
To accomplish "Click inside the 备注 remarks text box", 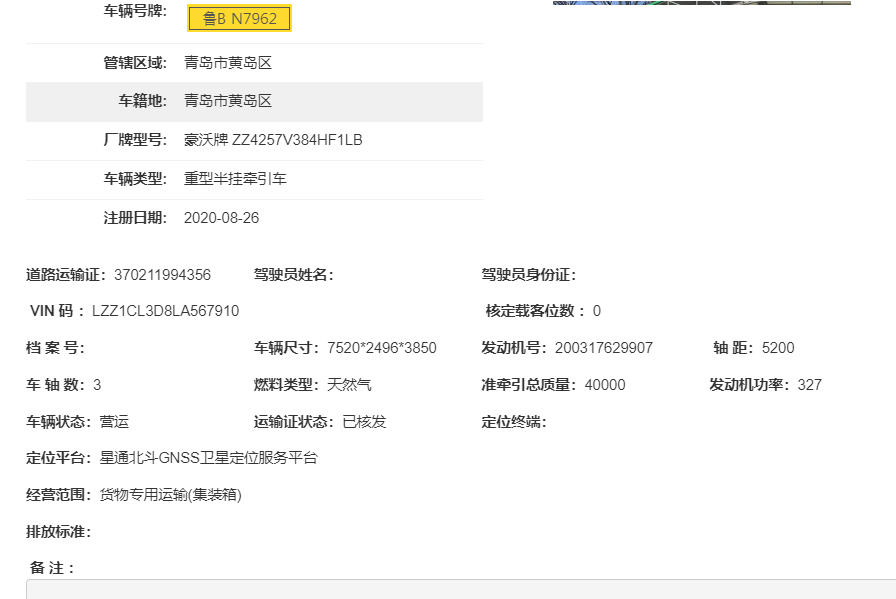I will 460,589.
